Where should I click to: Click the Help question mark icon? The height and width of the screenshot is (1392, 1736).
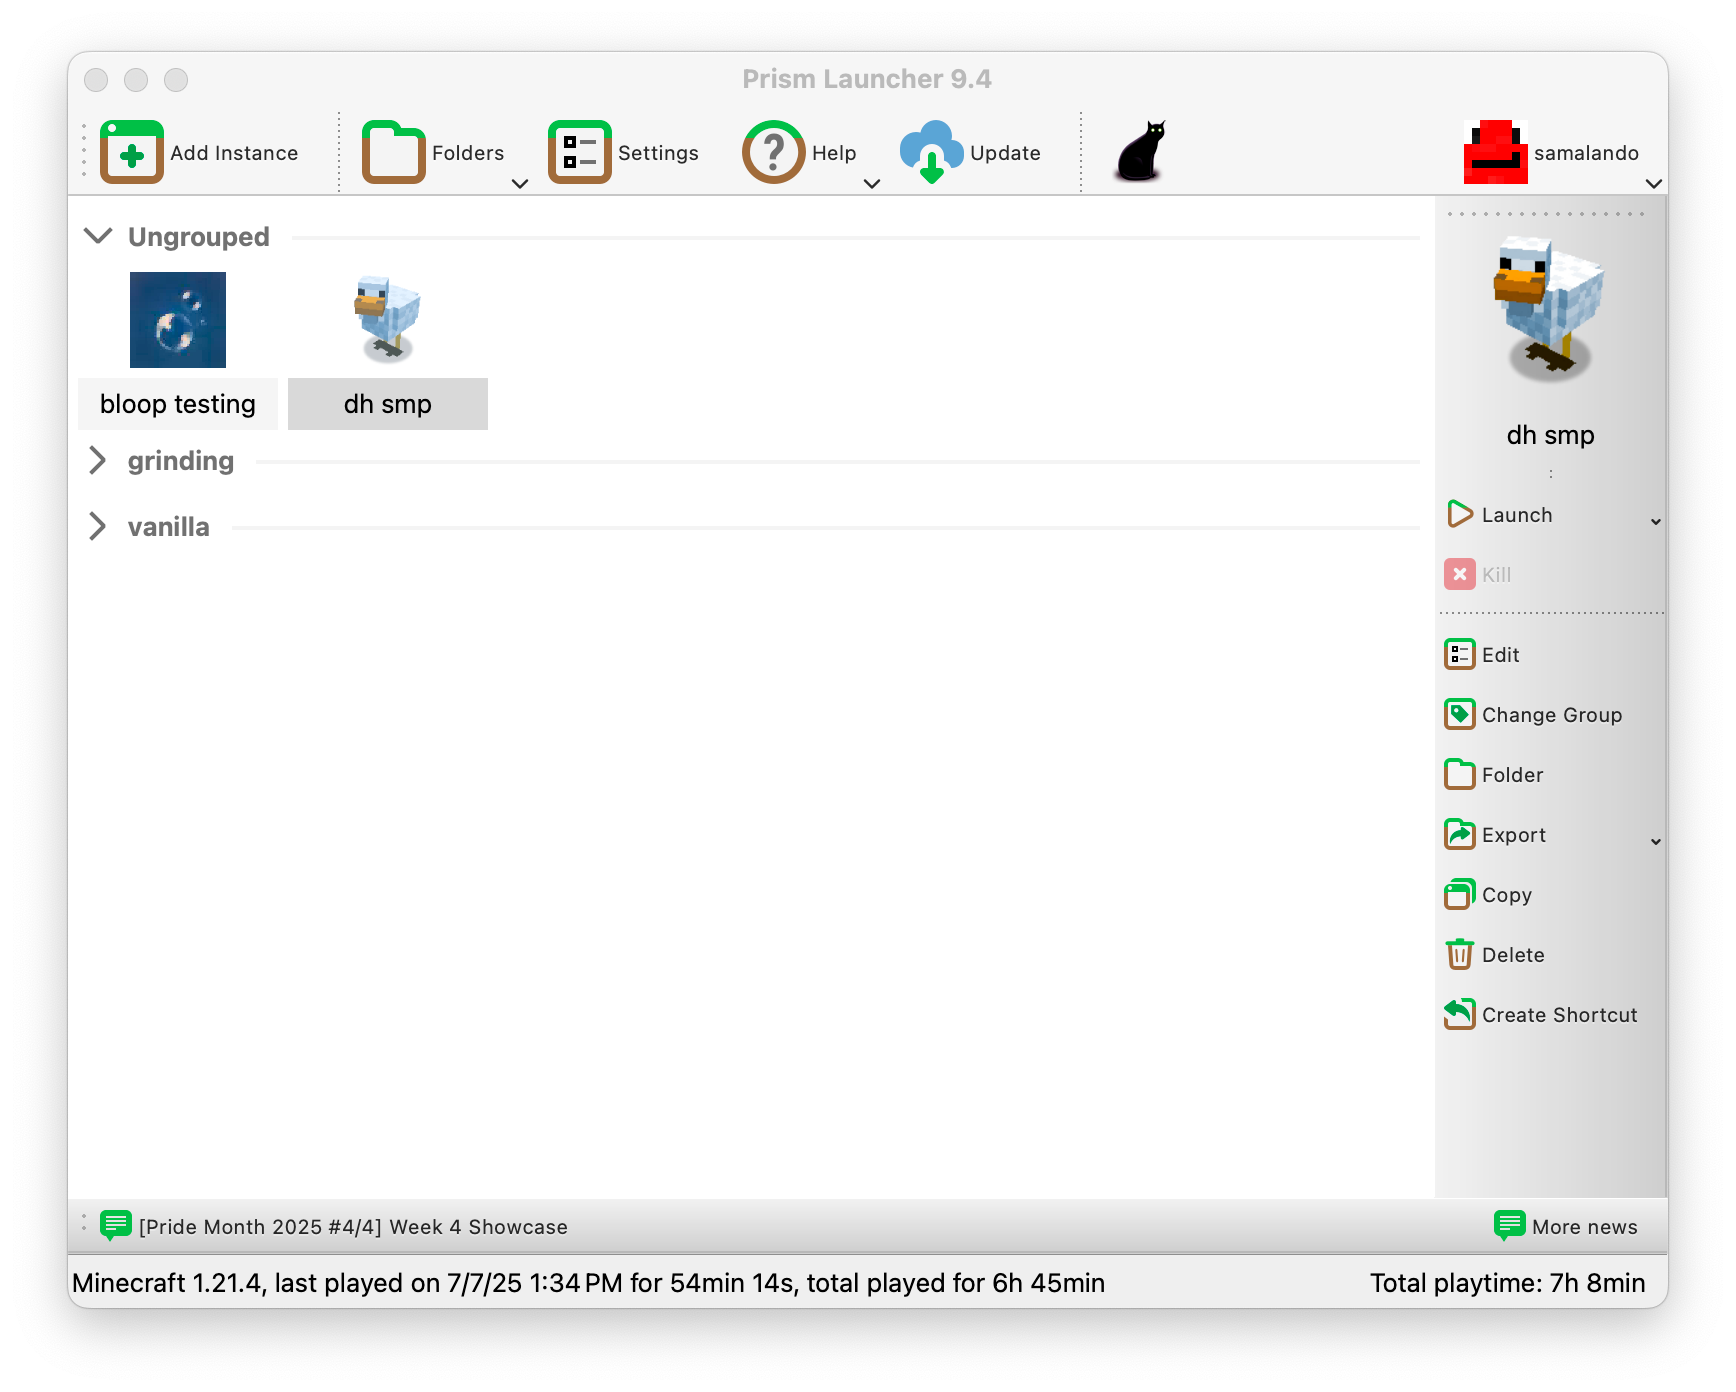pyautogui.click(x=774, y=152)
